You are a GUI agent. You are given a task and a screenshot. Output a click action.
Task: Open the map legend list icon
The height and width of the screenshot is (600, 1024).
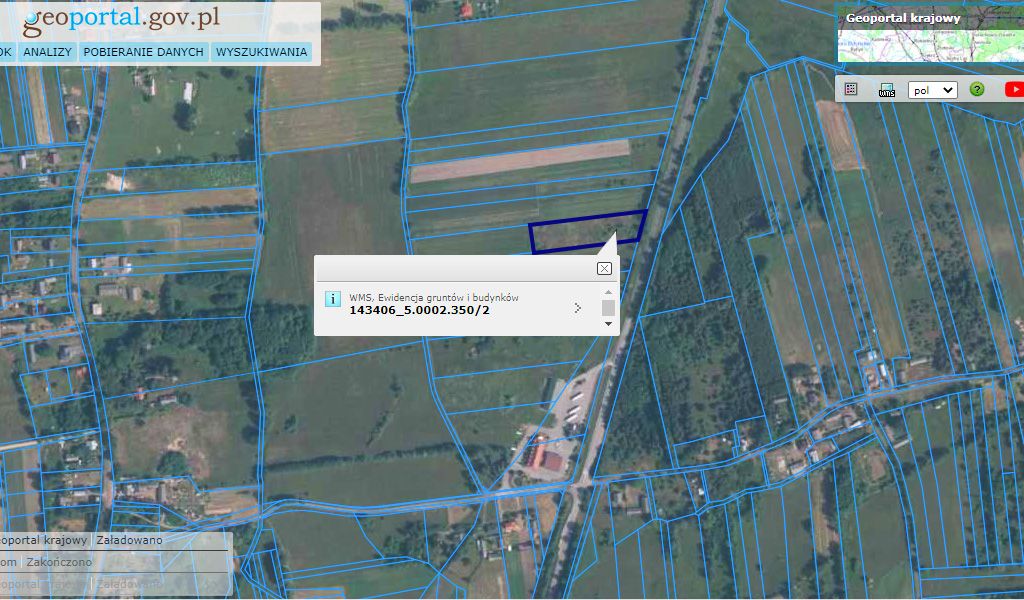click(850, 89)
